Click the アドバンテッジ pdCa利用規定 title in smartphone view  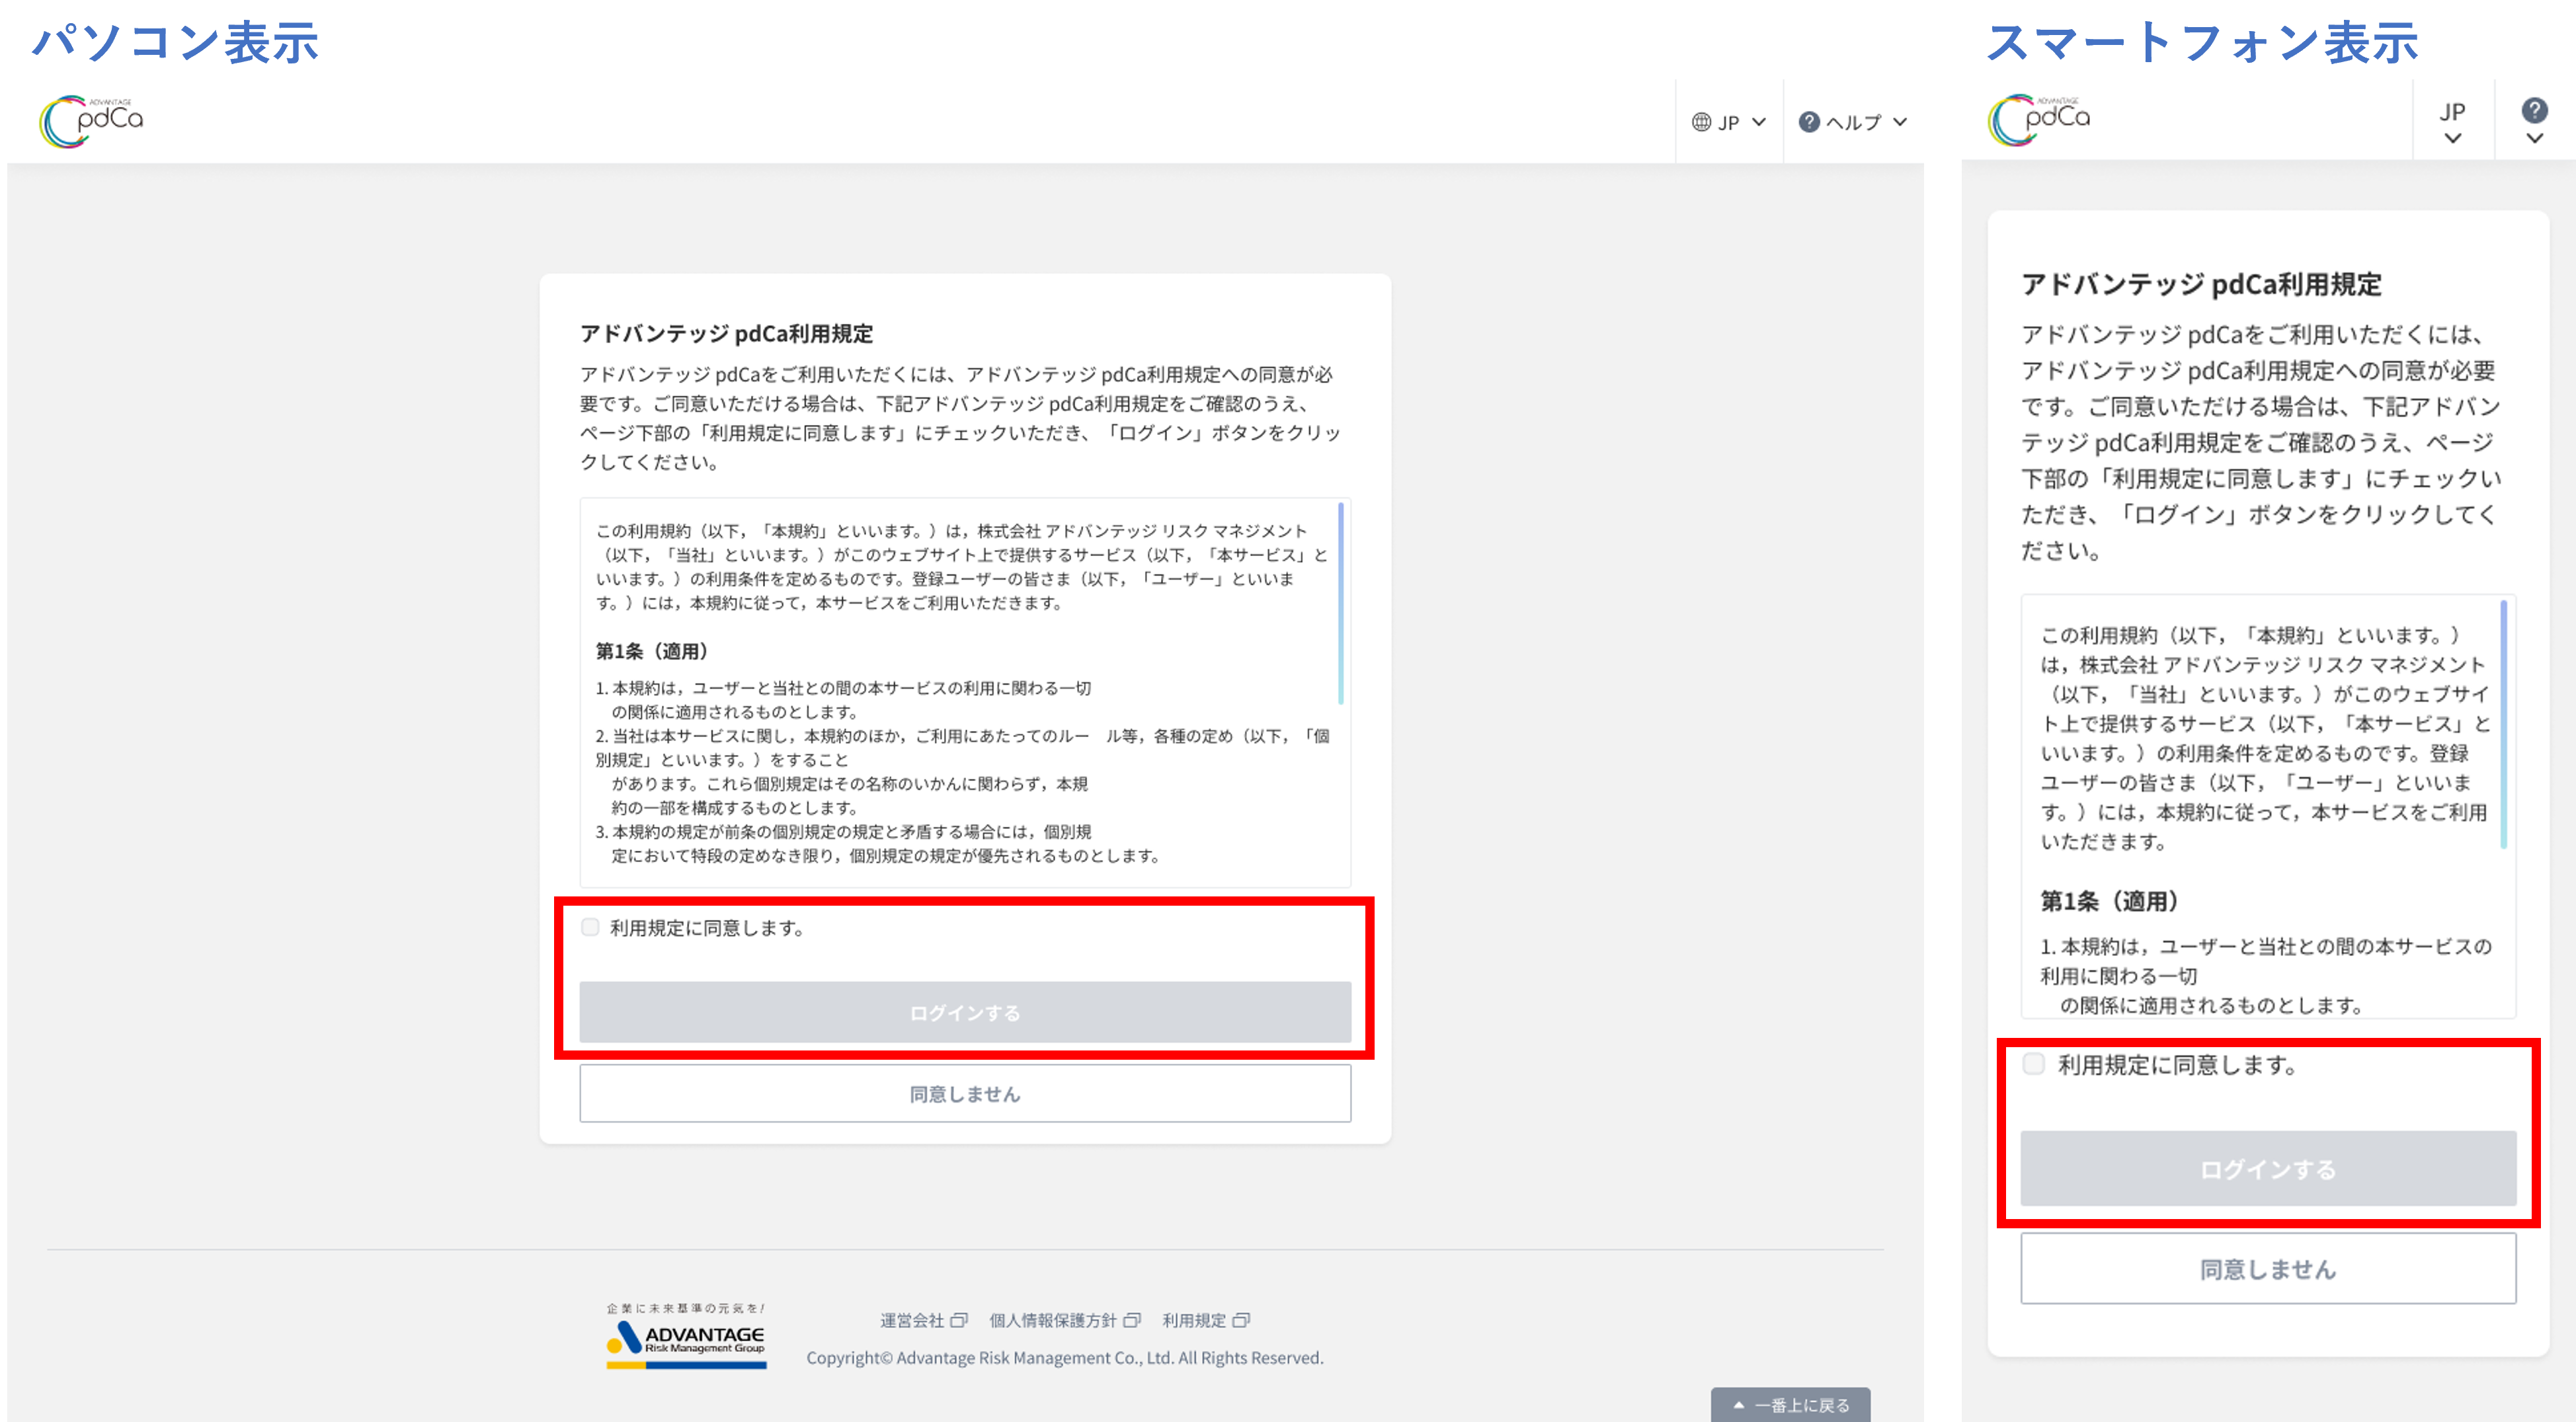point(2201,284)
